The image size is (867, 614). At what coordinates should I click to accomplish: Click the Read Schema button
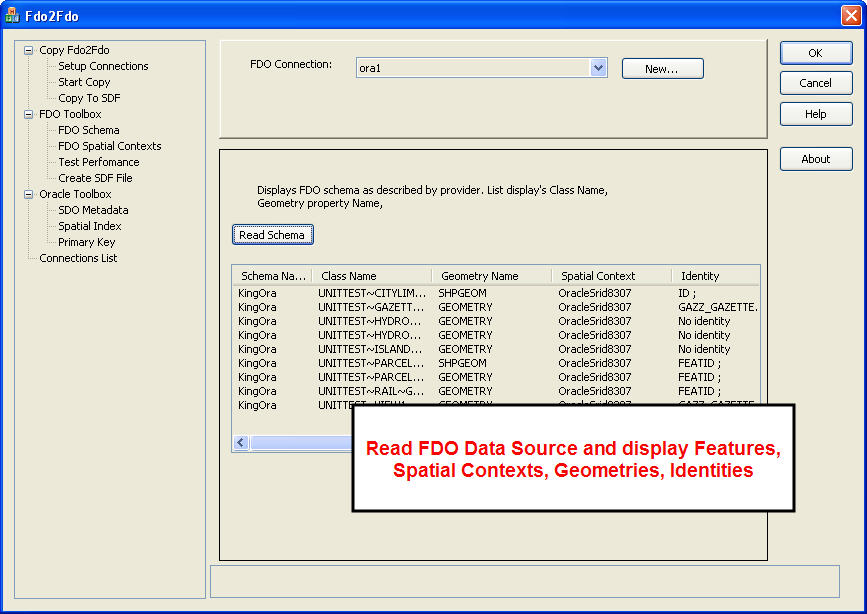(273, 235)
